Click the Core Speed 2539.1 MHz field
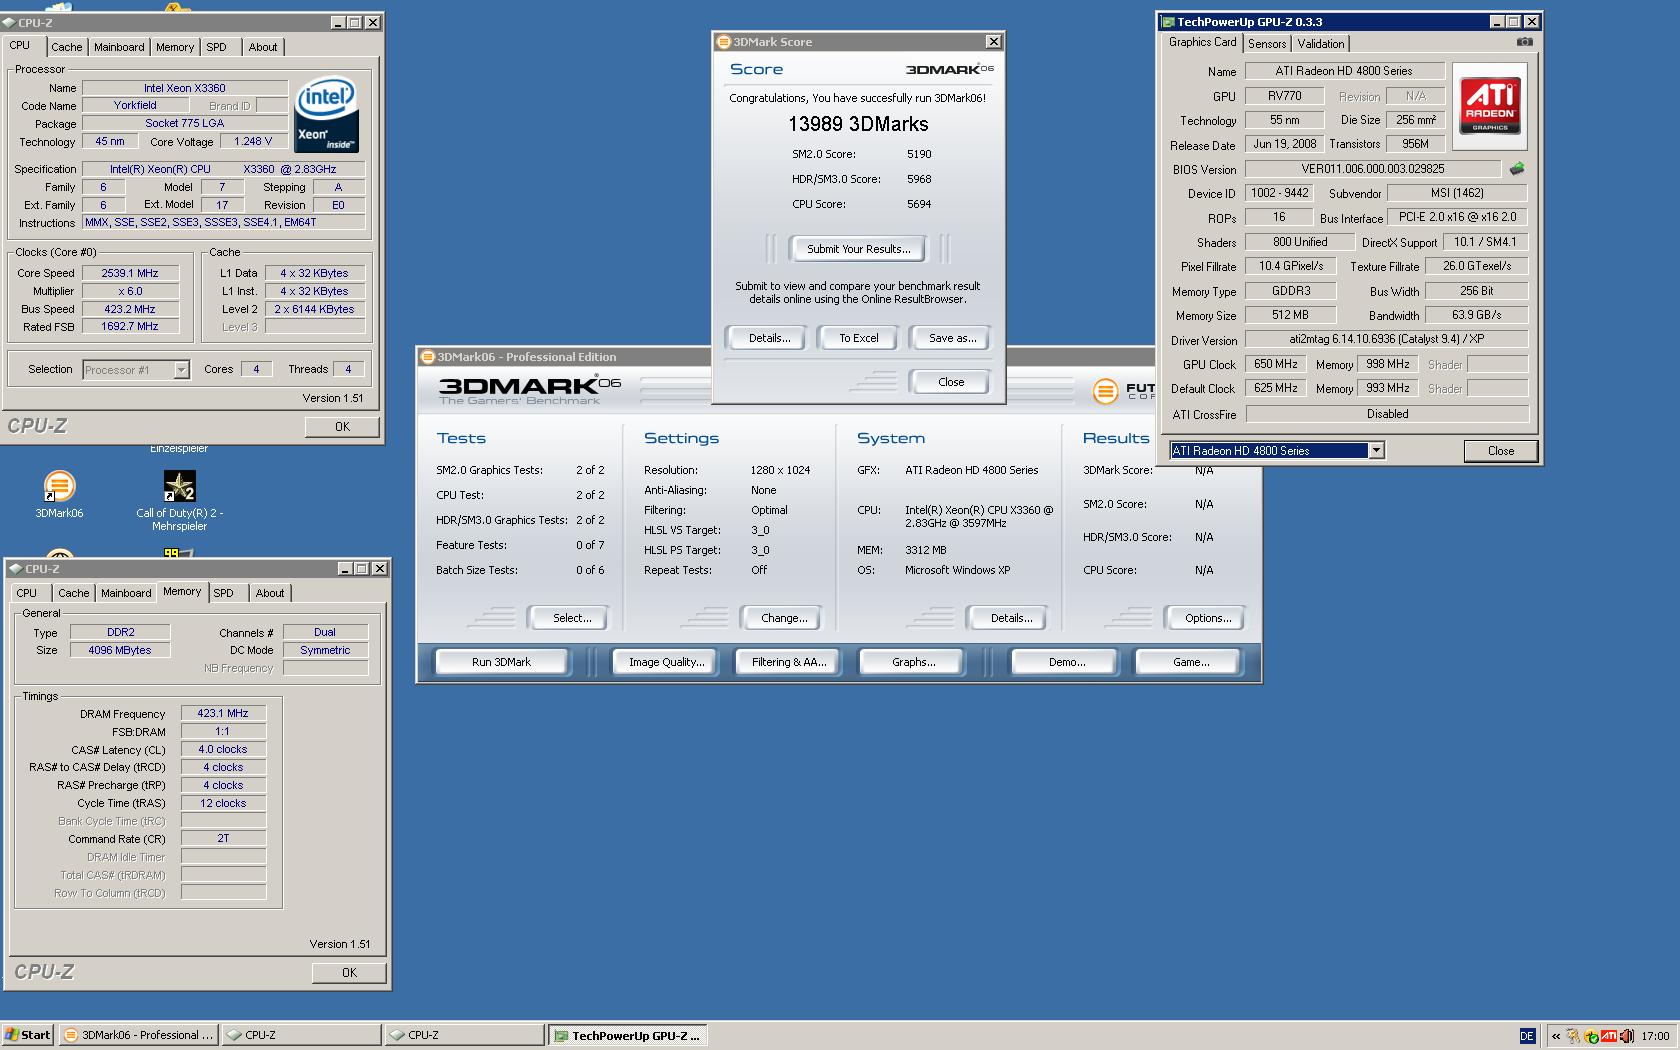 click(130, 273)
